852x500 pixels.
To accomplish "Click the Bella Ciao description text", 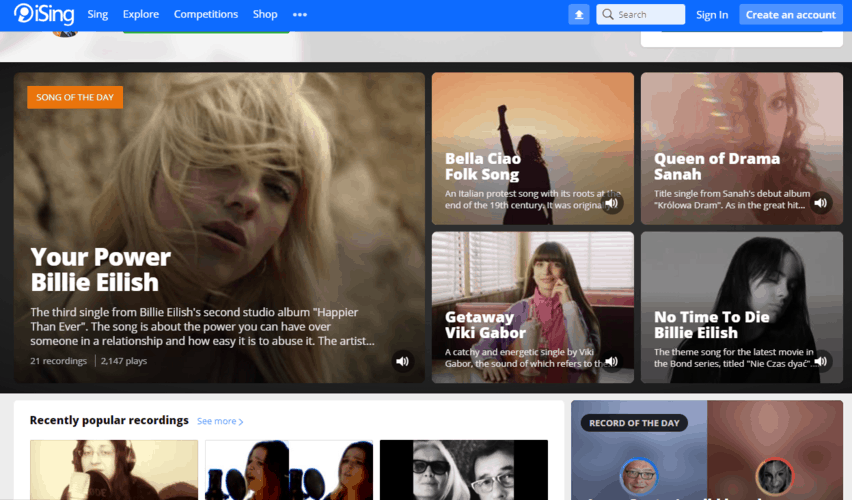I will [532, 199].
